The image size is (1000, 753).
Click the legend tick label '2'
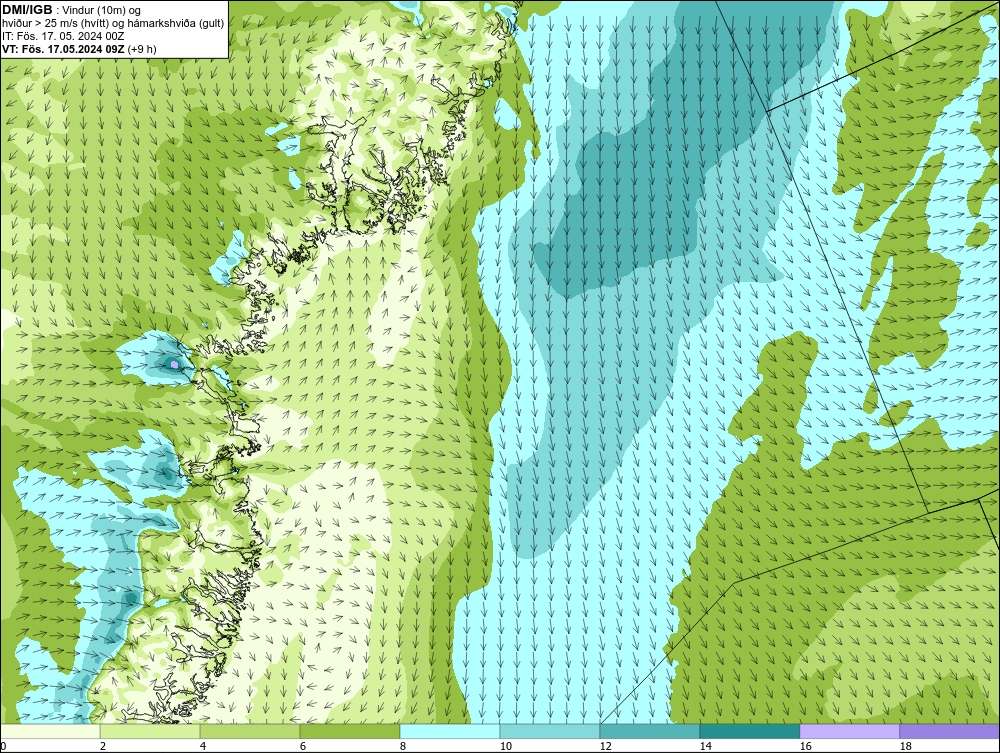point(103,746)
